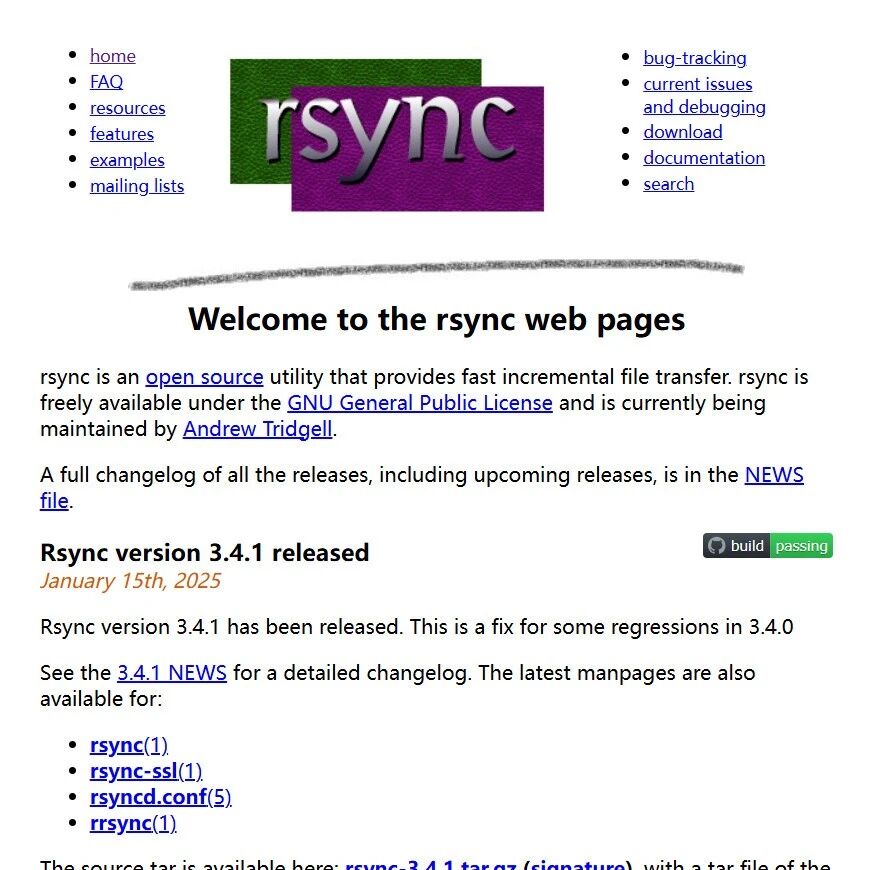The height and width of the screenshot is (870, 872).
Task: Open the mailing lists link
Action: (x=137, y=186)
